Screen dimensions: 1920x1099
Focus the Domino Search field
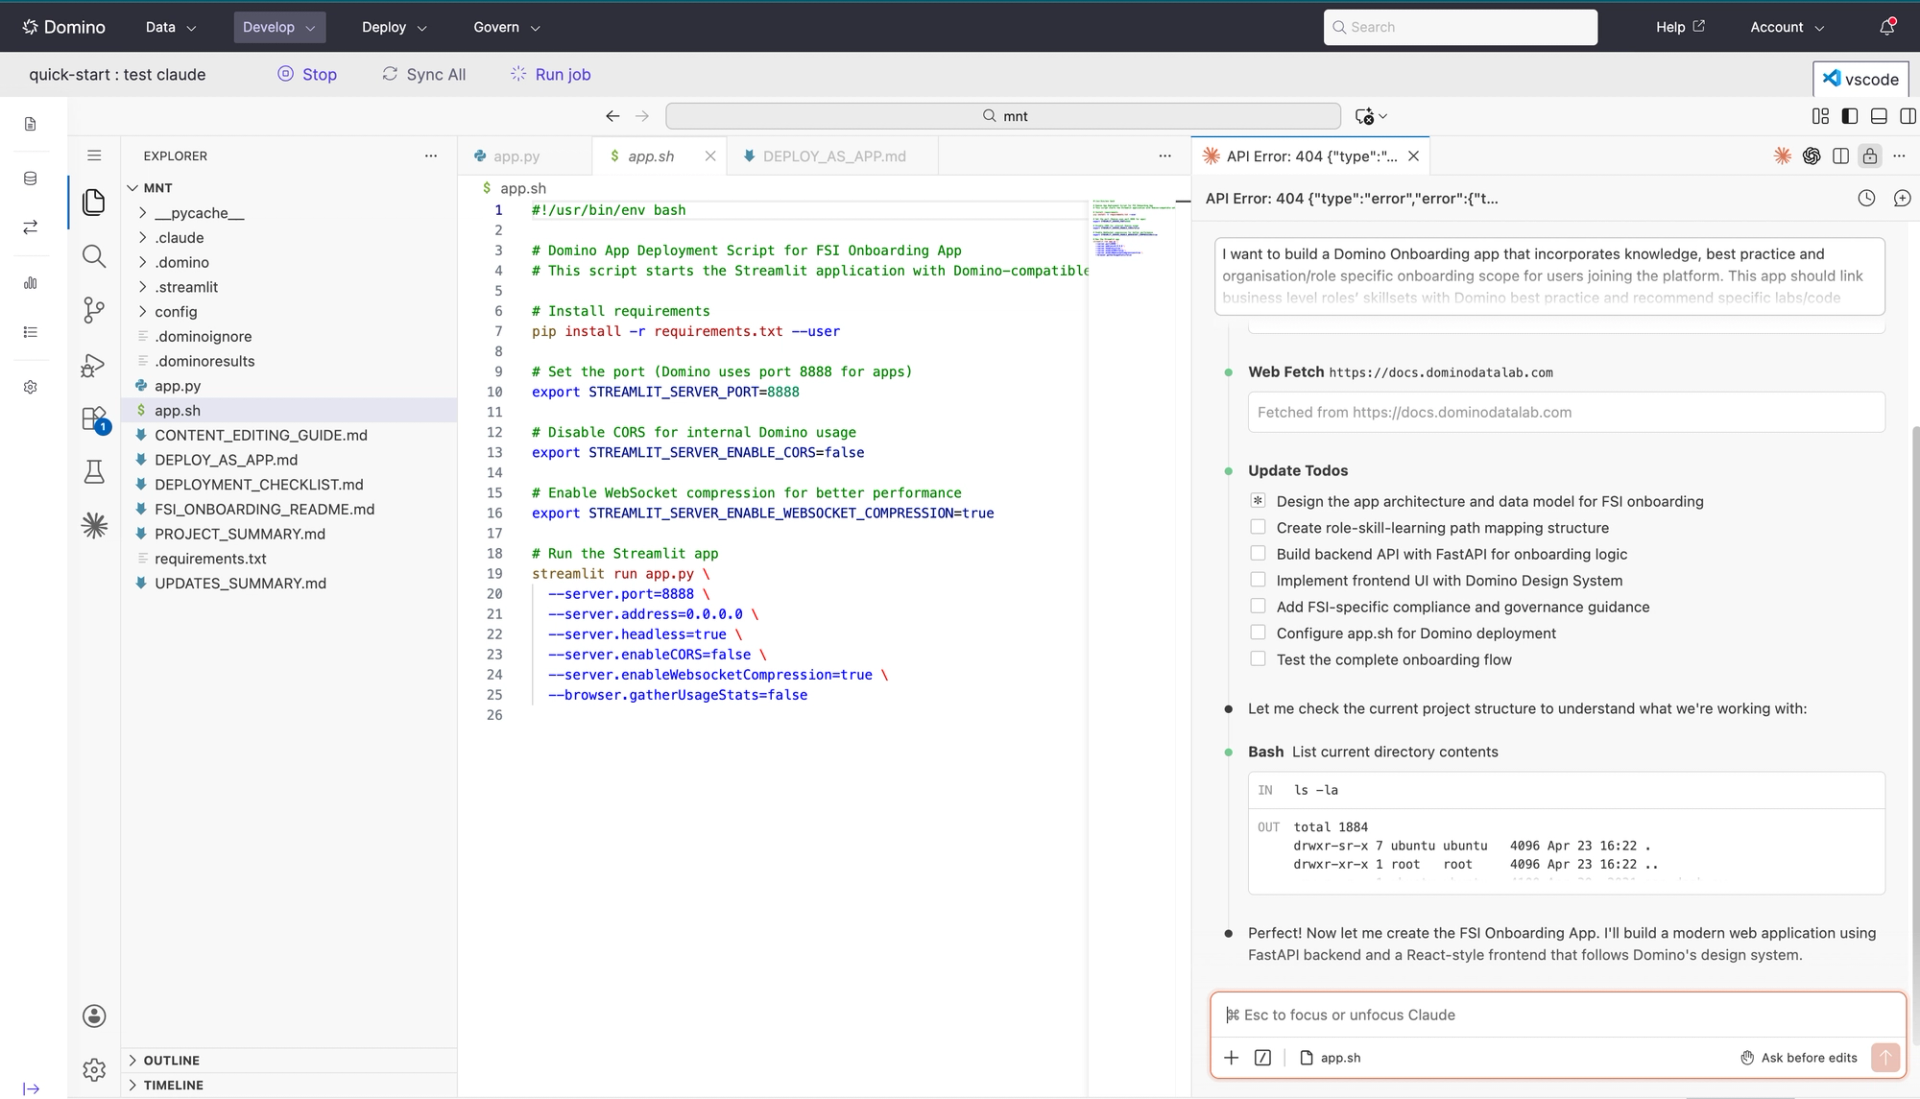pyautogui.click(x=1460, y=27)
